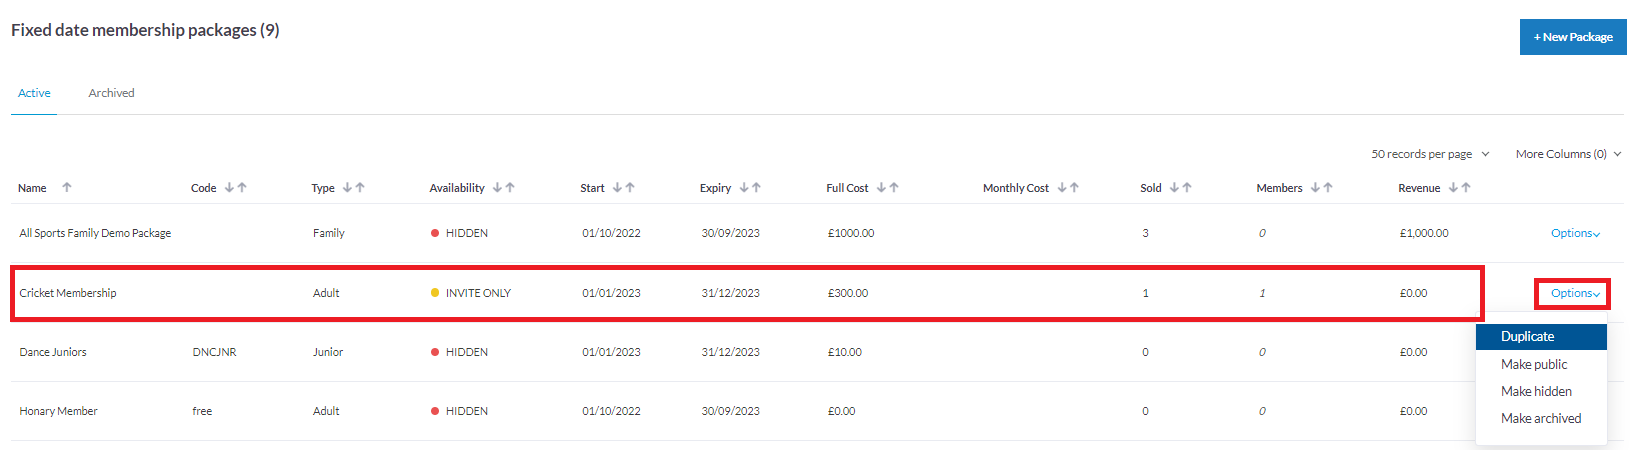Open the records per page dropdown
Image resolution: width=1634 pixels, height=450 pixels.
tap(1430, 154)
